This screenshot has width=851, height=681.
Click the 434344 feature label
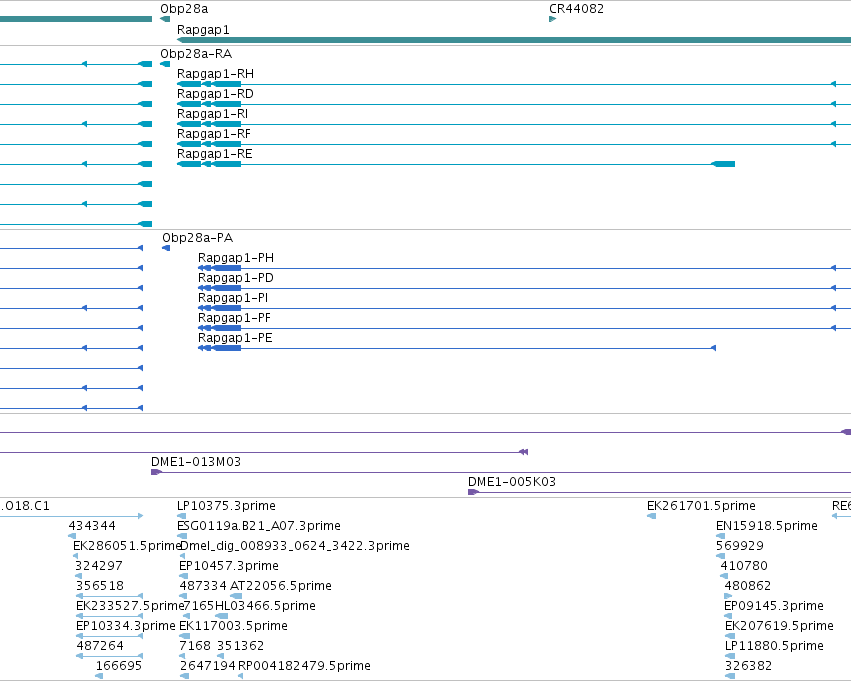point(92,526)
